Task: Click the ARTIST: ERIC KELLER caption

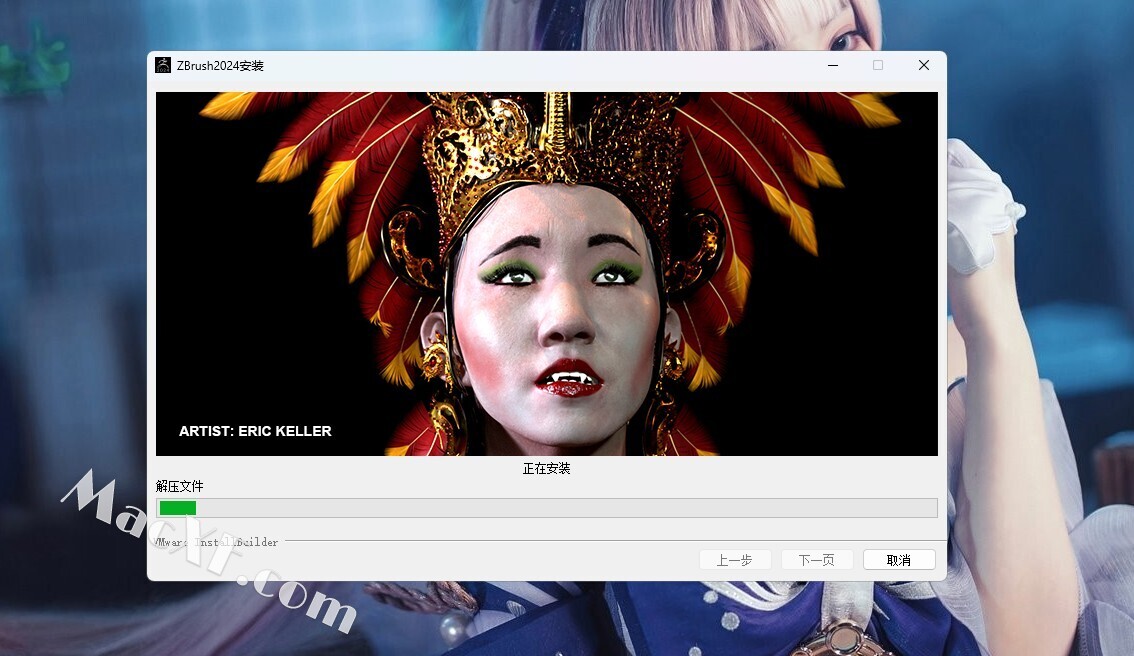Action: (x=255, y=431)
